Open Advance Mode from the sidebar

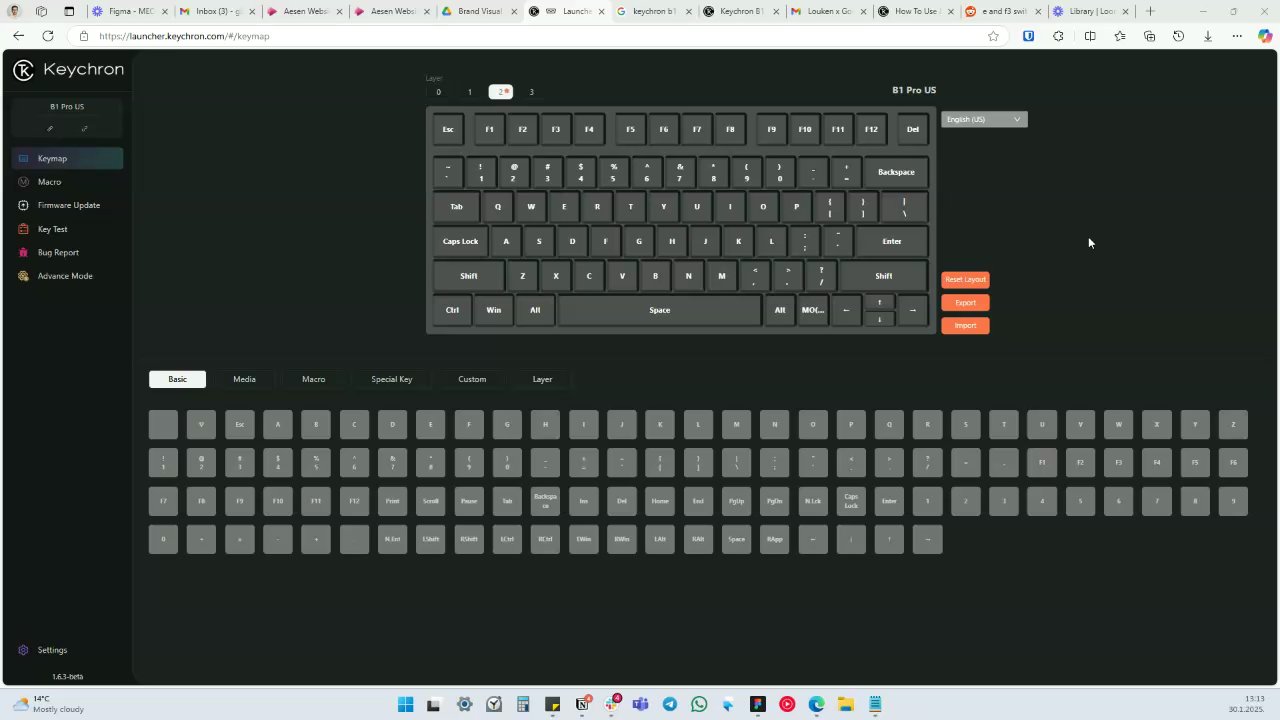(x=67, y=276)
